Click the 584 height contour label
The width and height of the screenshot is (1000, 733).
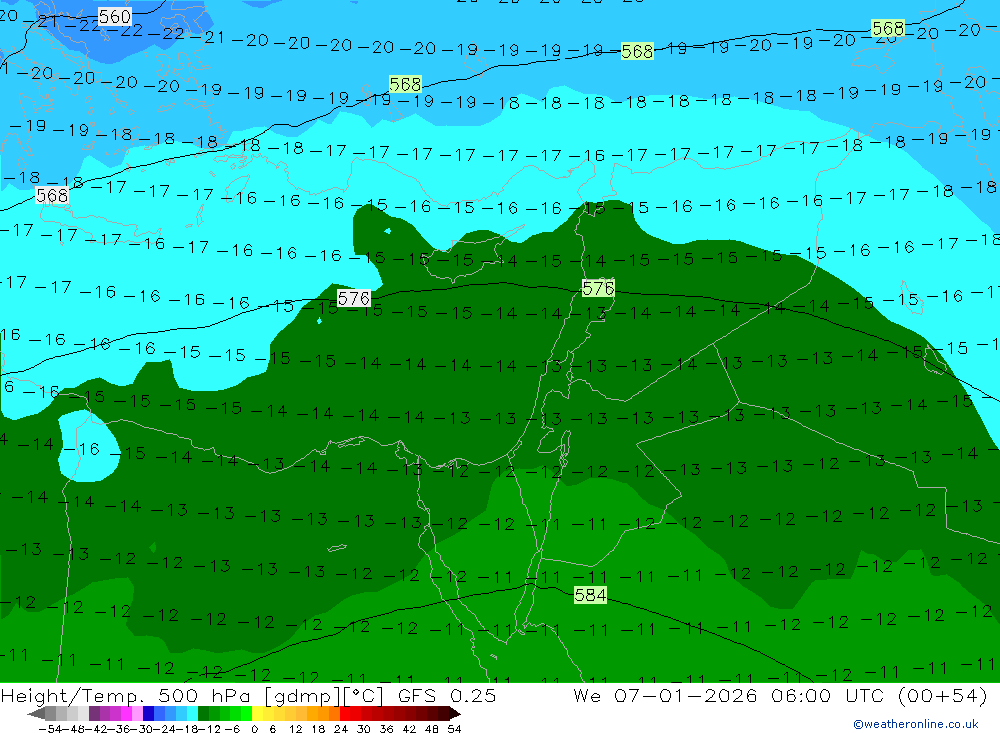[x=590, y=595]
